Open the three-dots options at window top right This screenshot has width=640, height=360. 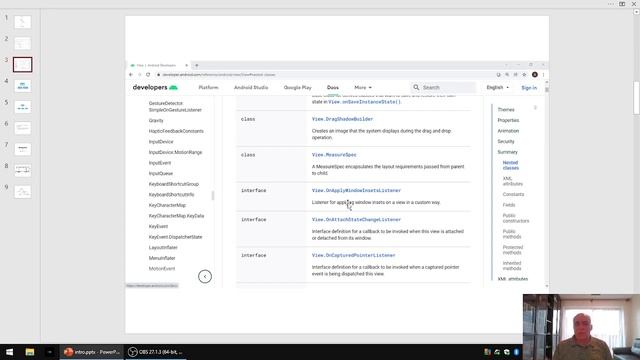611,4
